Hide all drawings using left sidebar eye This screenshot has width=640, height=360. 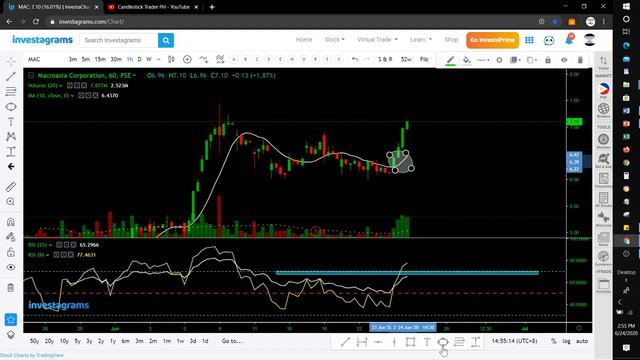pyautogui.click(x=11, y=267)
